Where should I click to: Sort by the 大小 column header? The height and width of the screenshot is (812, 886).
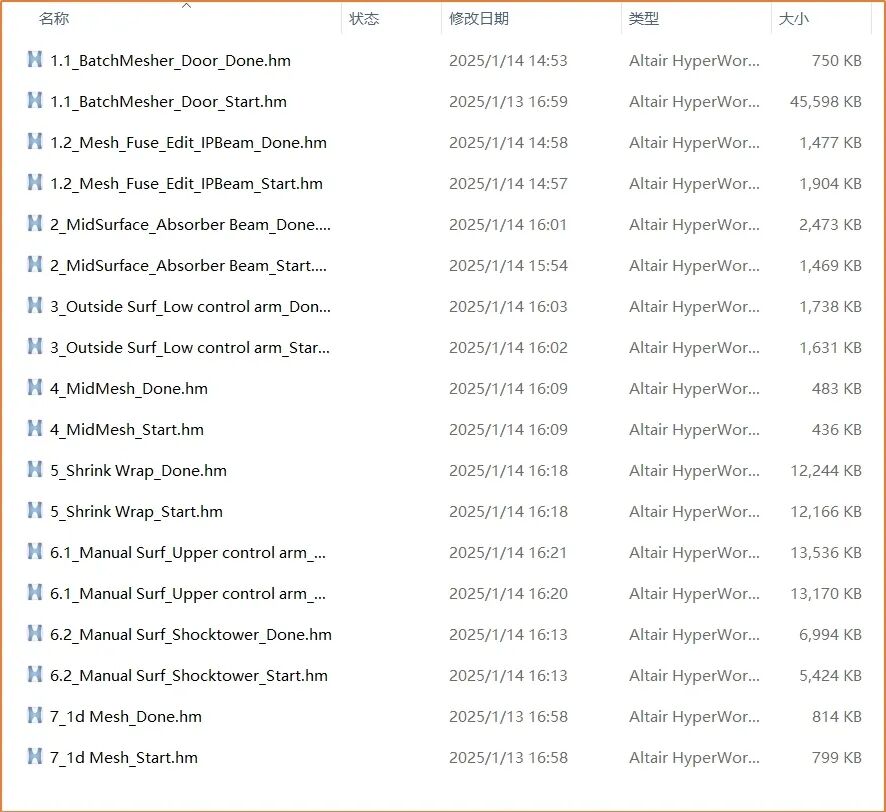point(794,19)
